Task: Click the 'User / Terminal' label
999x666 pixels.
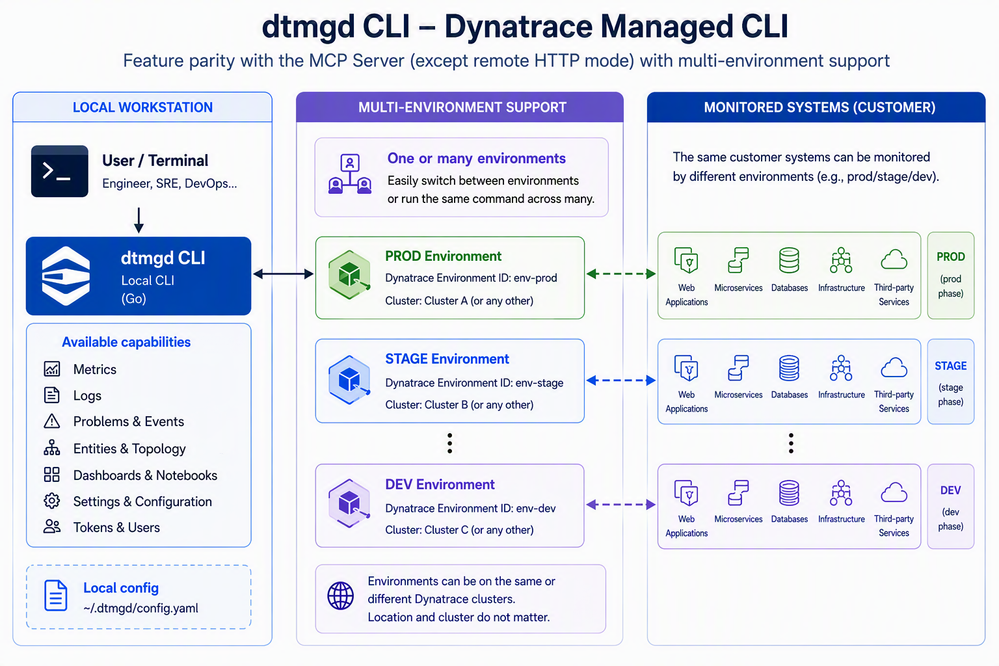Action: pyautogui.click(x=155, y=161)
